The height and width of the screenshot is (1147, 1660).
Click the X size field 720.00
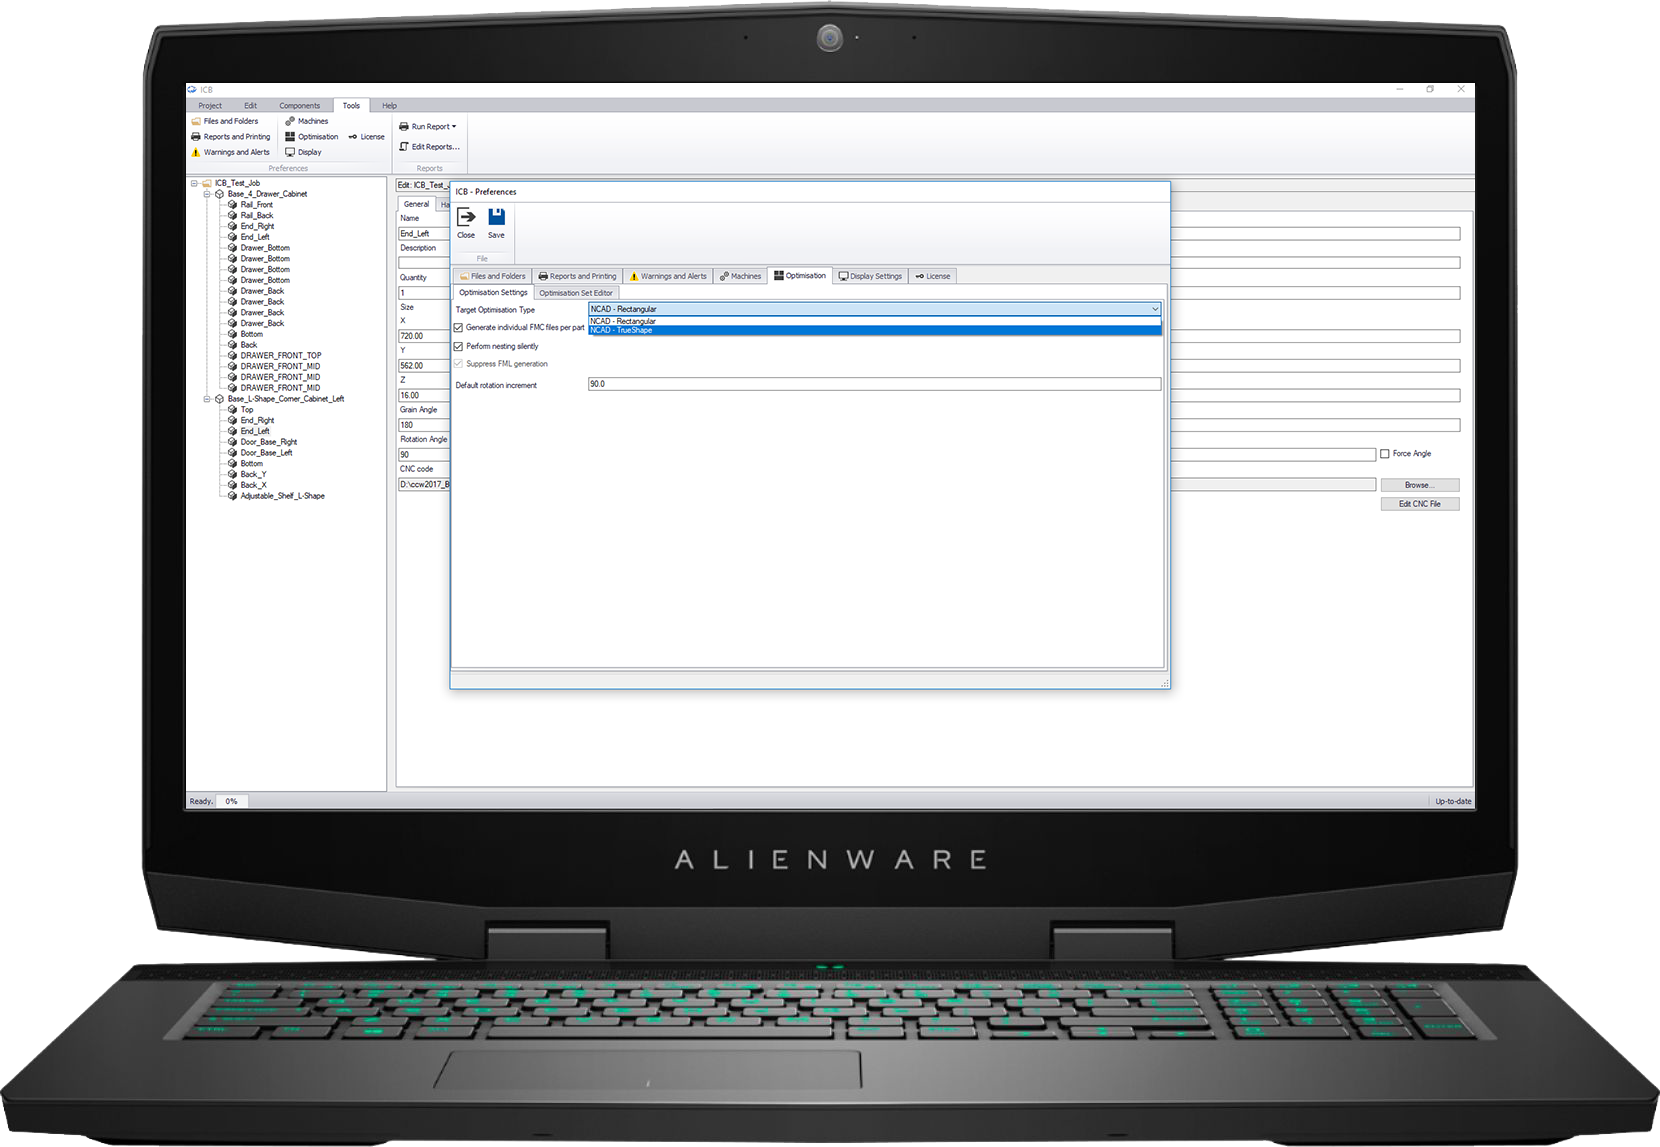click(424, 336)
